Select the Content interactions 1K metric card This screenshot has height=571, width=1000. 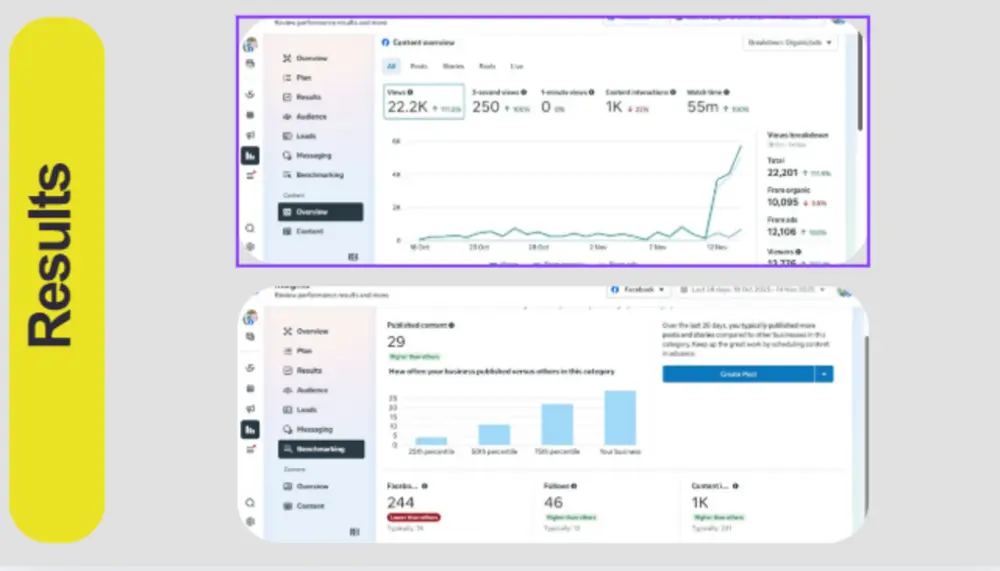tap(640, 101)
